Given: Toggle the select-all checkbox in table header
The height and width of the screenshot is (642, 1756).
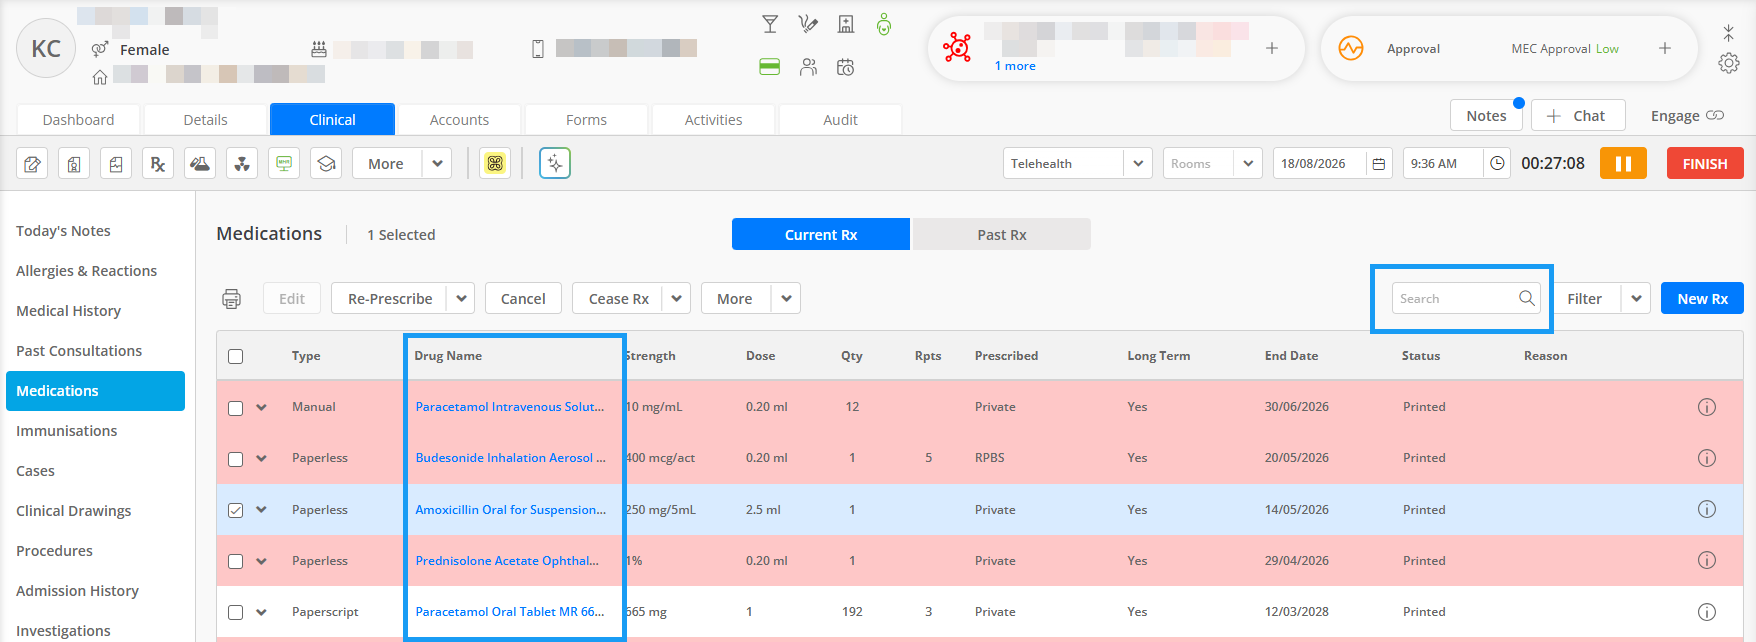Looking at the screenshot, I should (x=236, y=356).
